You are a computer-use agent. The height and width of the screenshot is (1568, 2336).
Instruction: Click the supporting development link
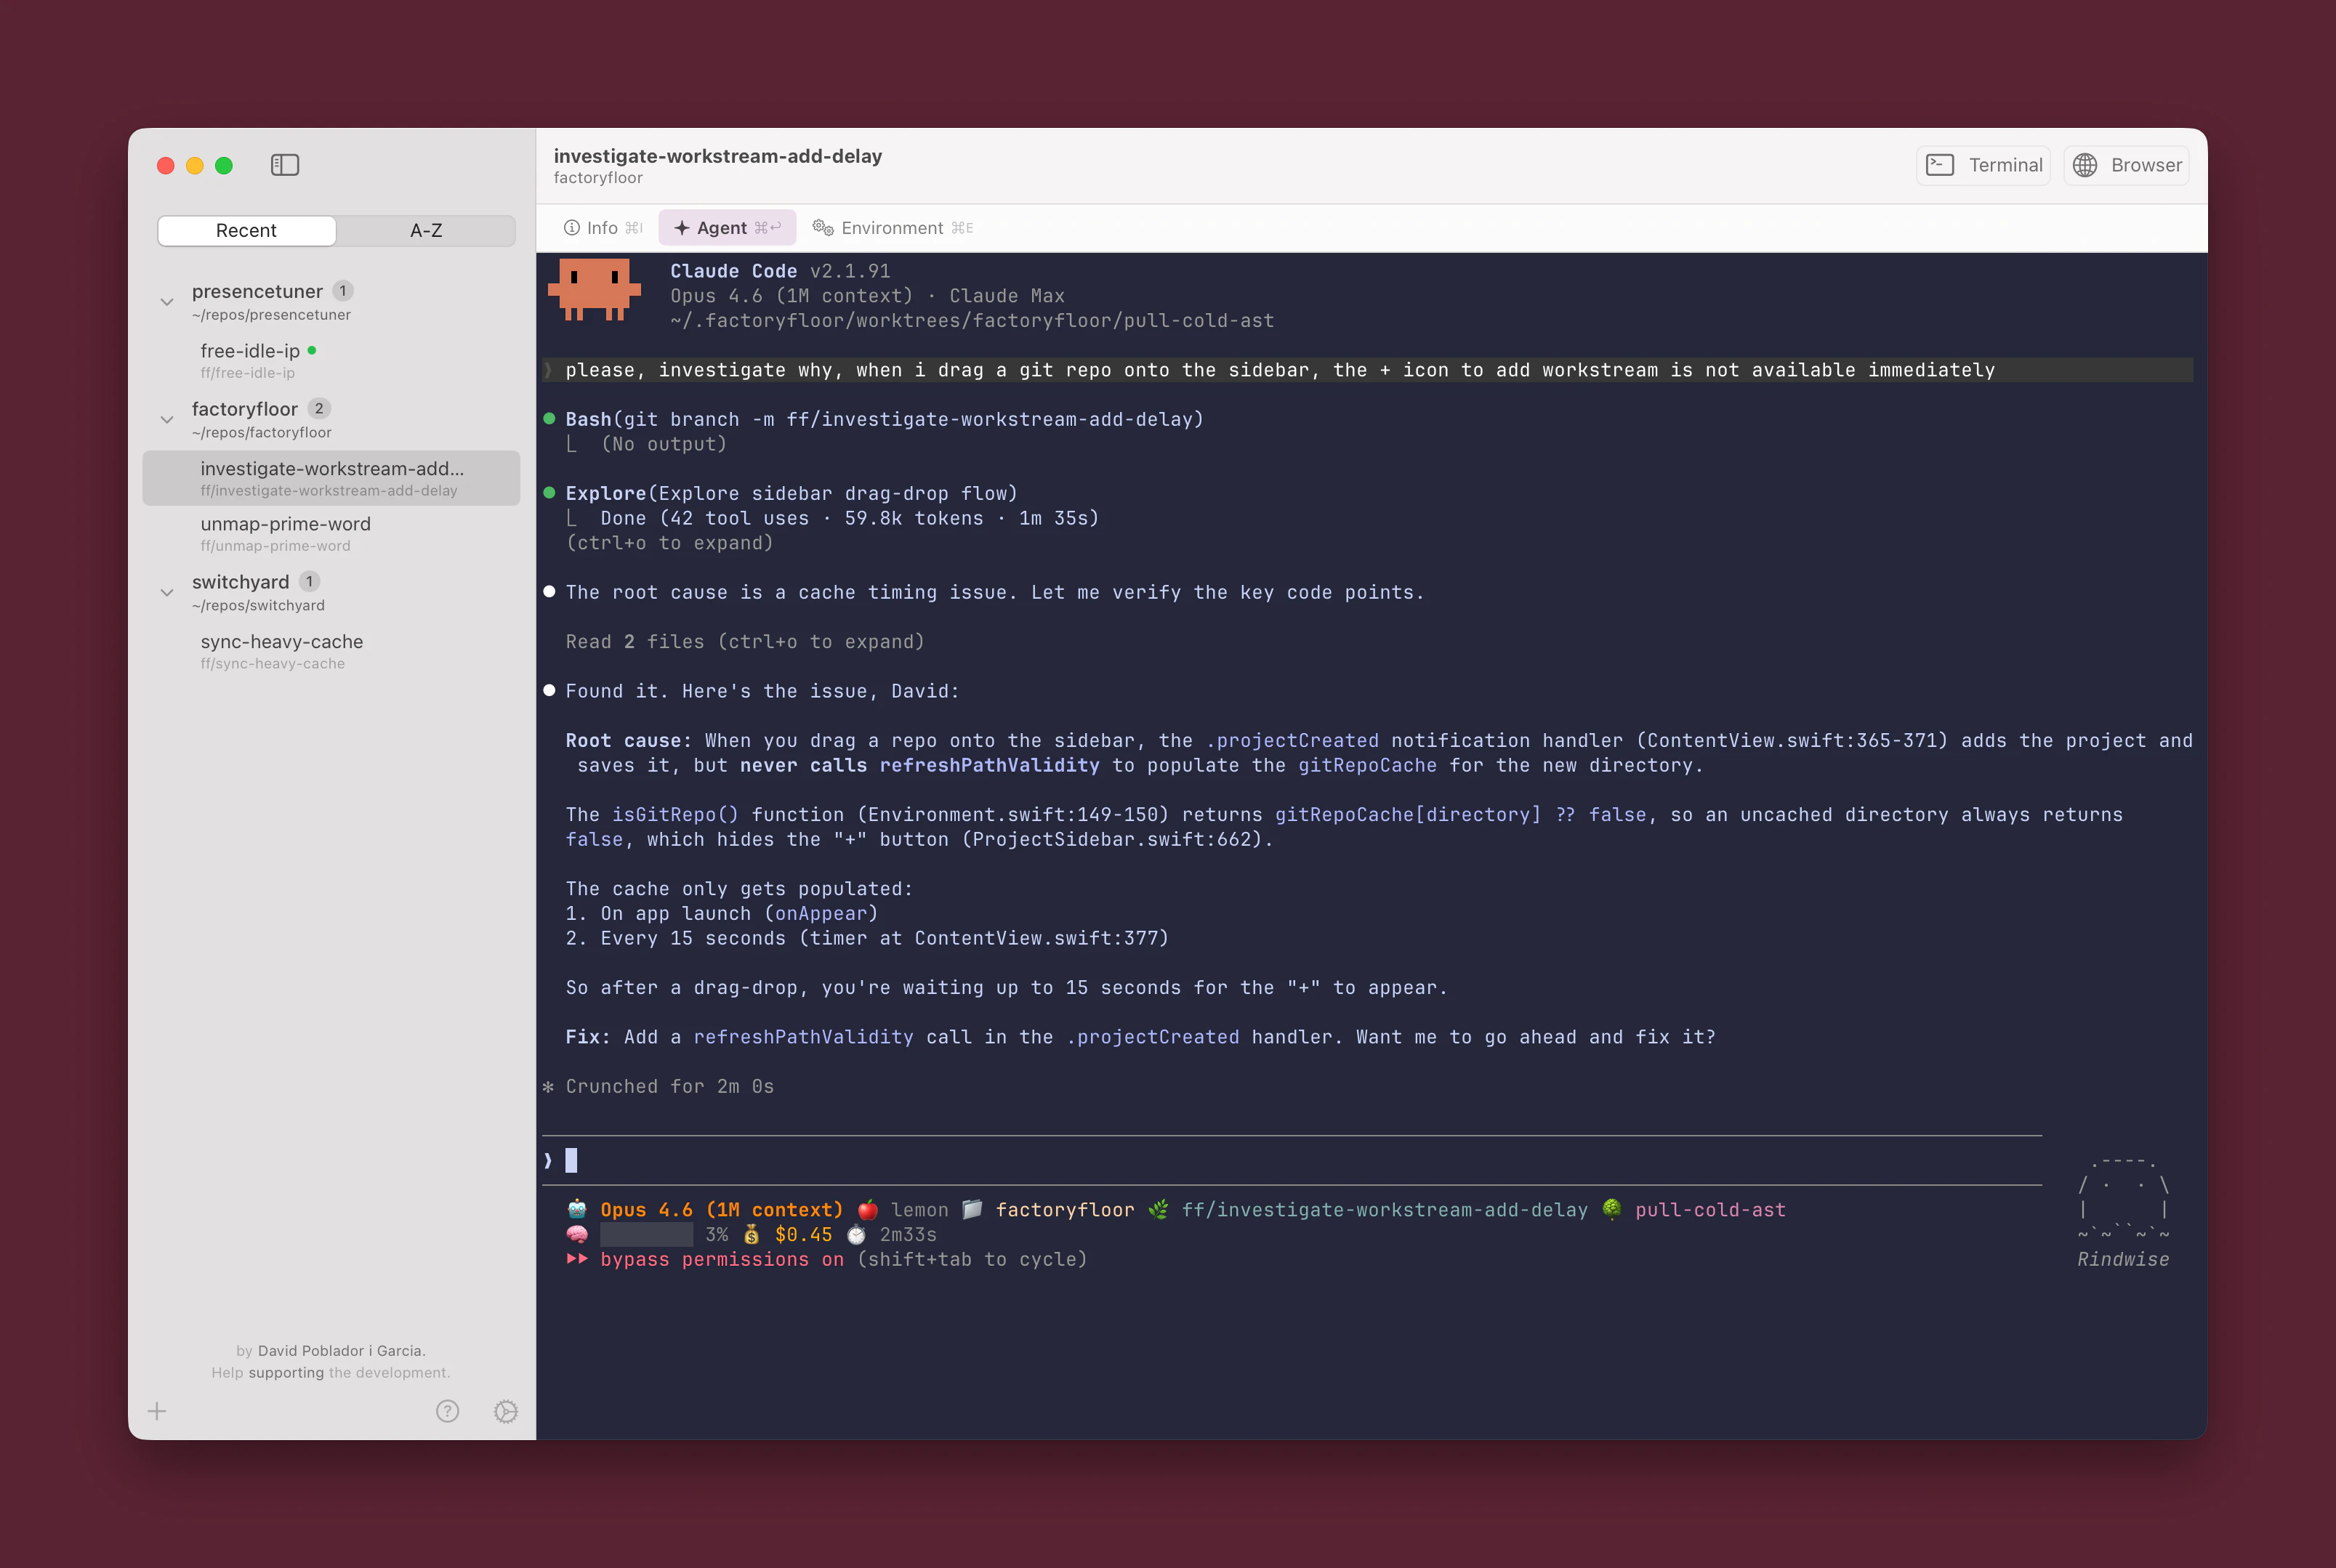(x=286, y=1372)
